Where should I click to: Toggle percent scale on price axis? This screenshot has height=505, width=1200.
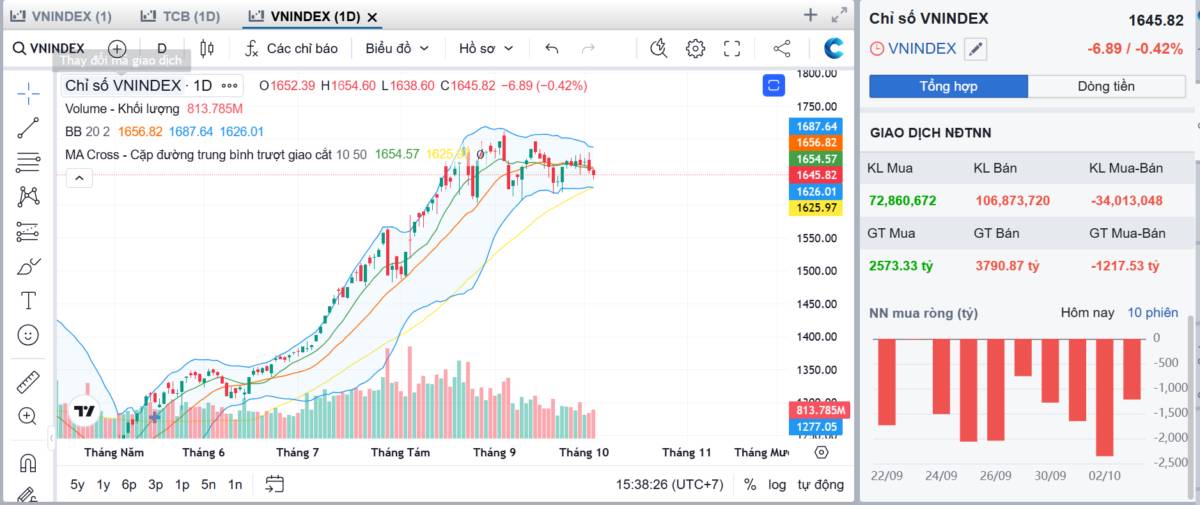[751, 484]
